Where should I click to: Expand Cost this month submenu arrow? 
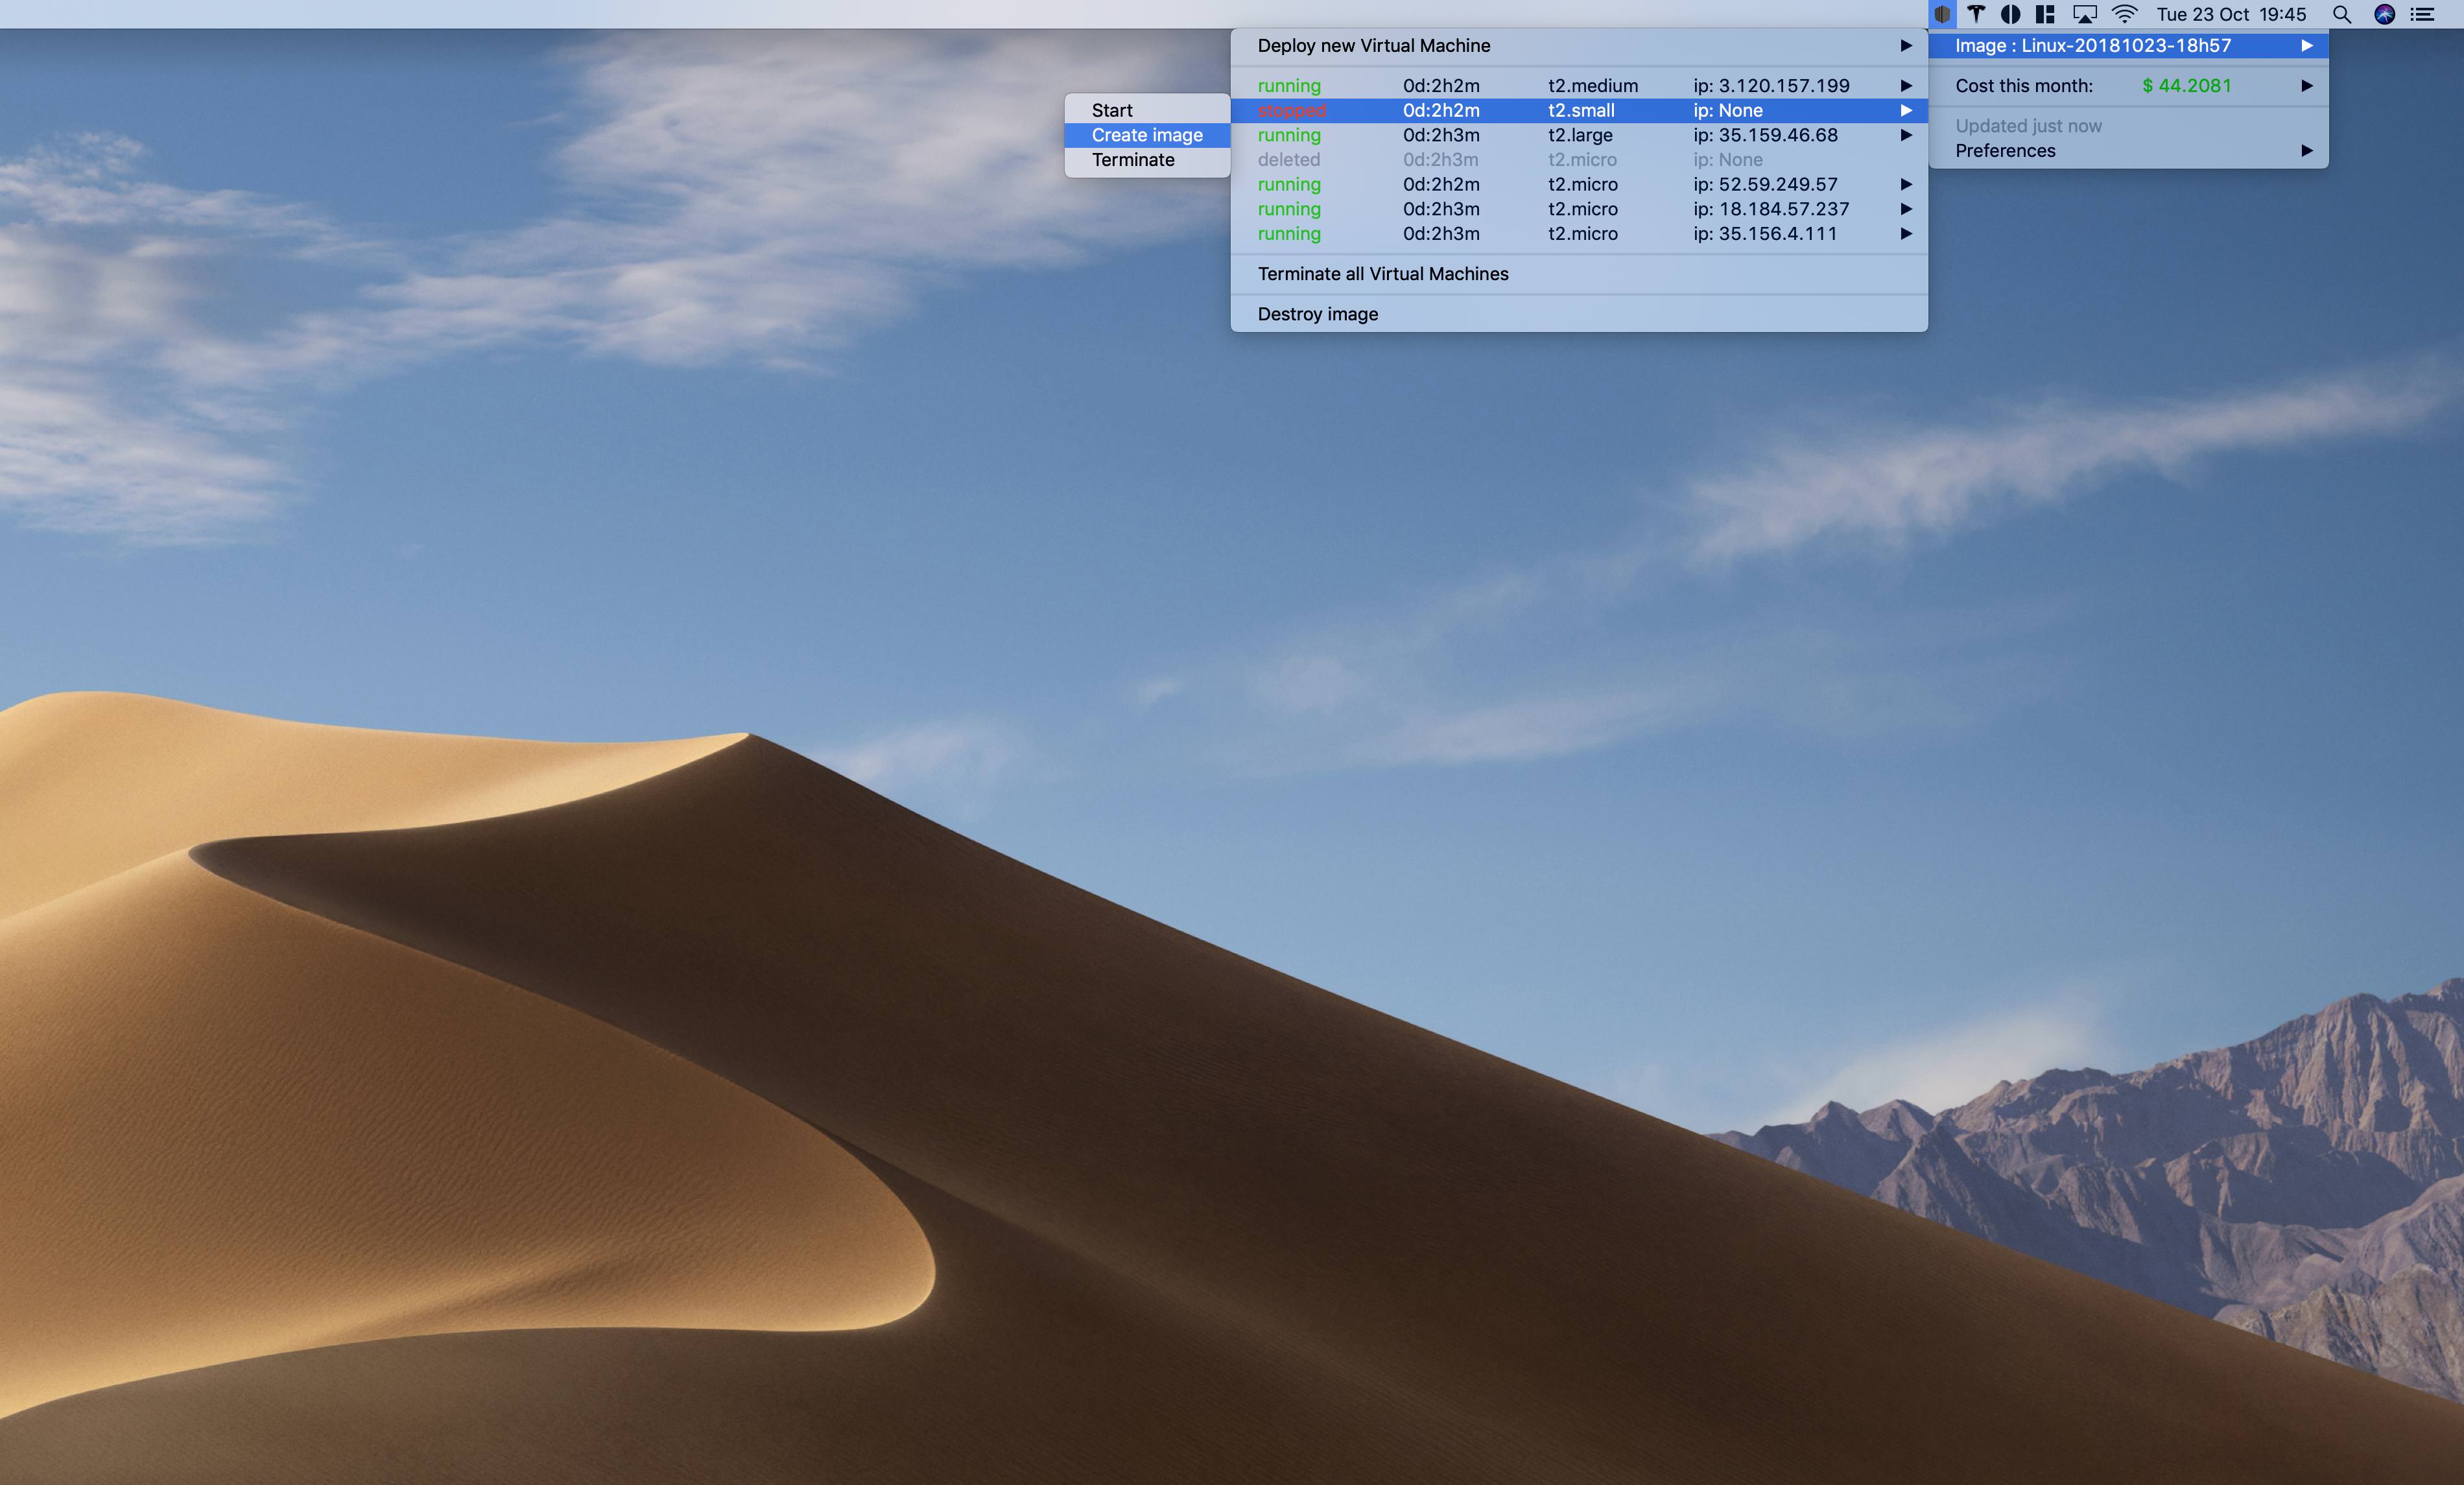[2307, 86]
